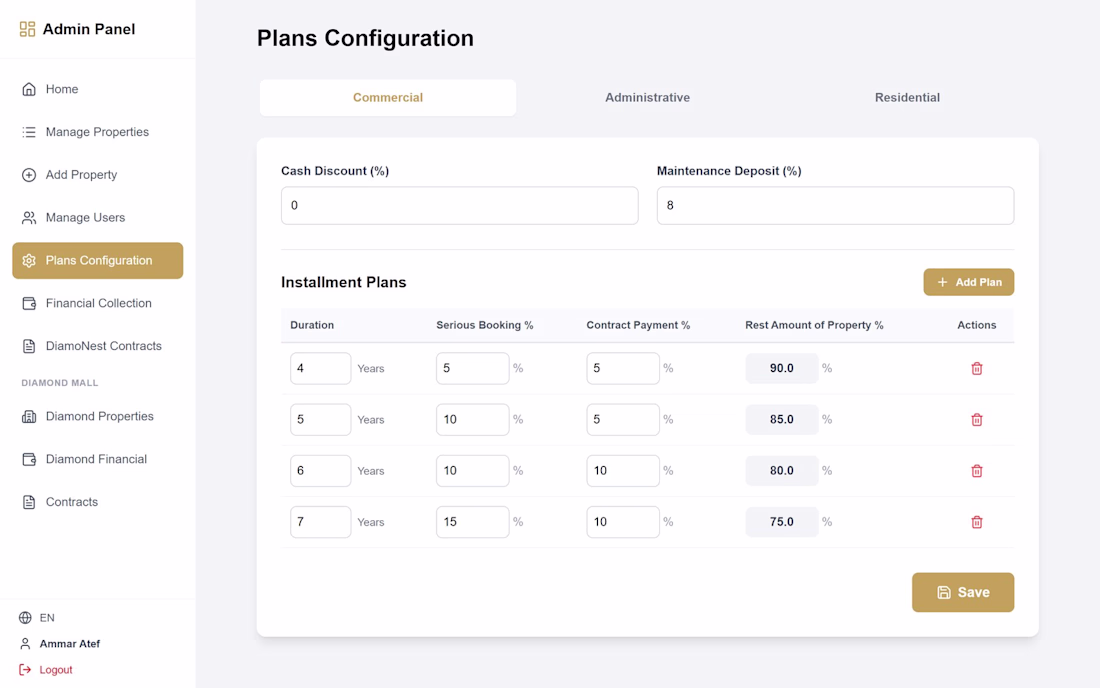Delete the 6 Years installment plan
1100x688 pixels.
(x=977, y=471)
